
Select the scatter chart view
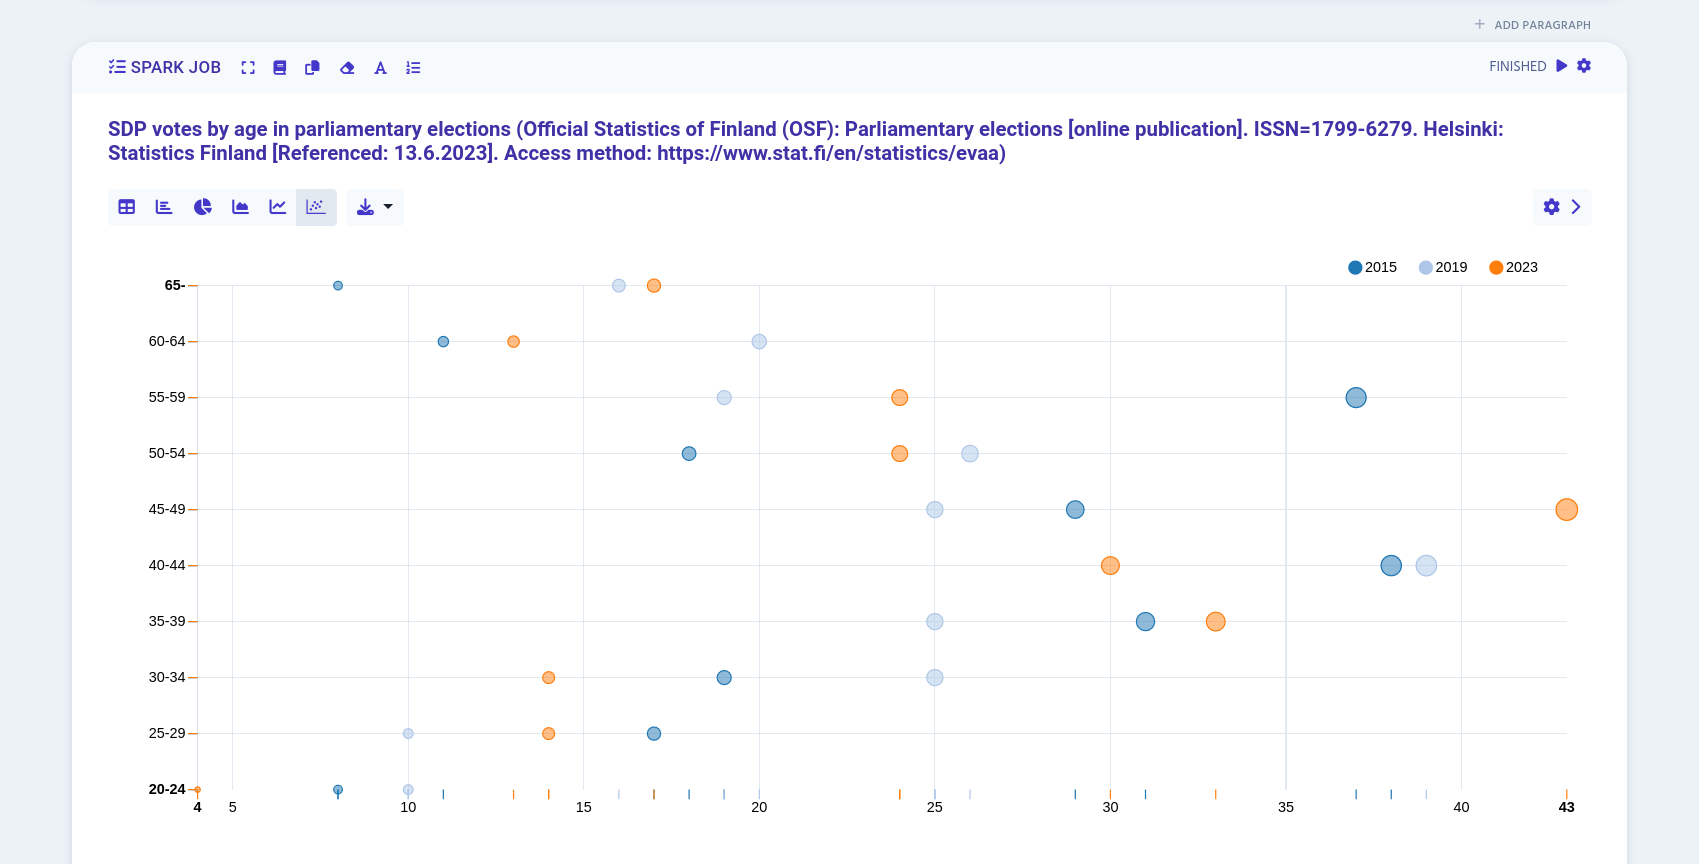(316, 207)
